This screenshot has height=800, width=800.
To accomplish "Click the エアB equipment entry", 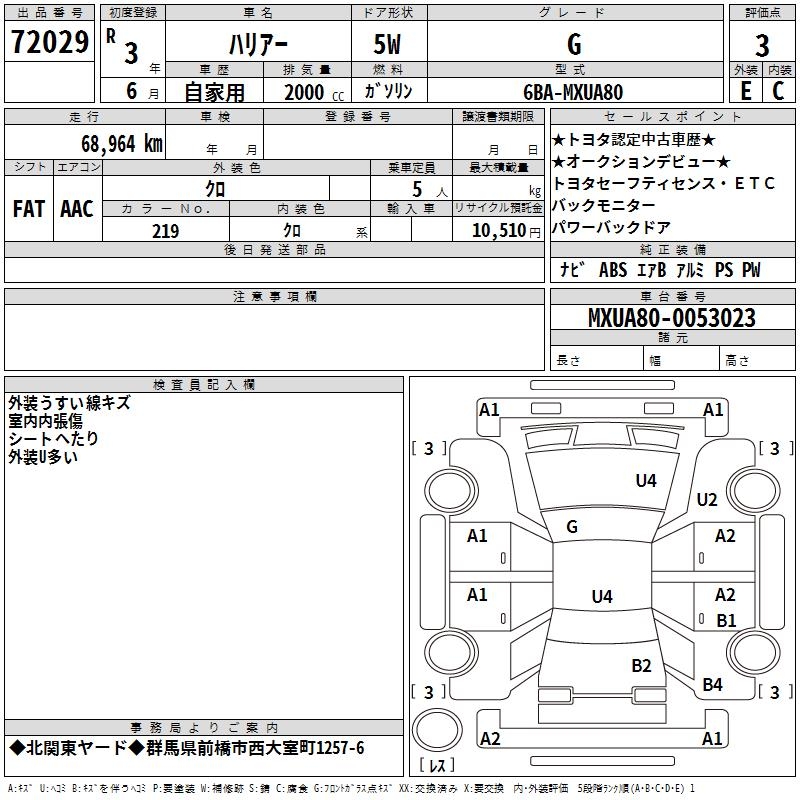I will 652,270.
